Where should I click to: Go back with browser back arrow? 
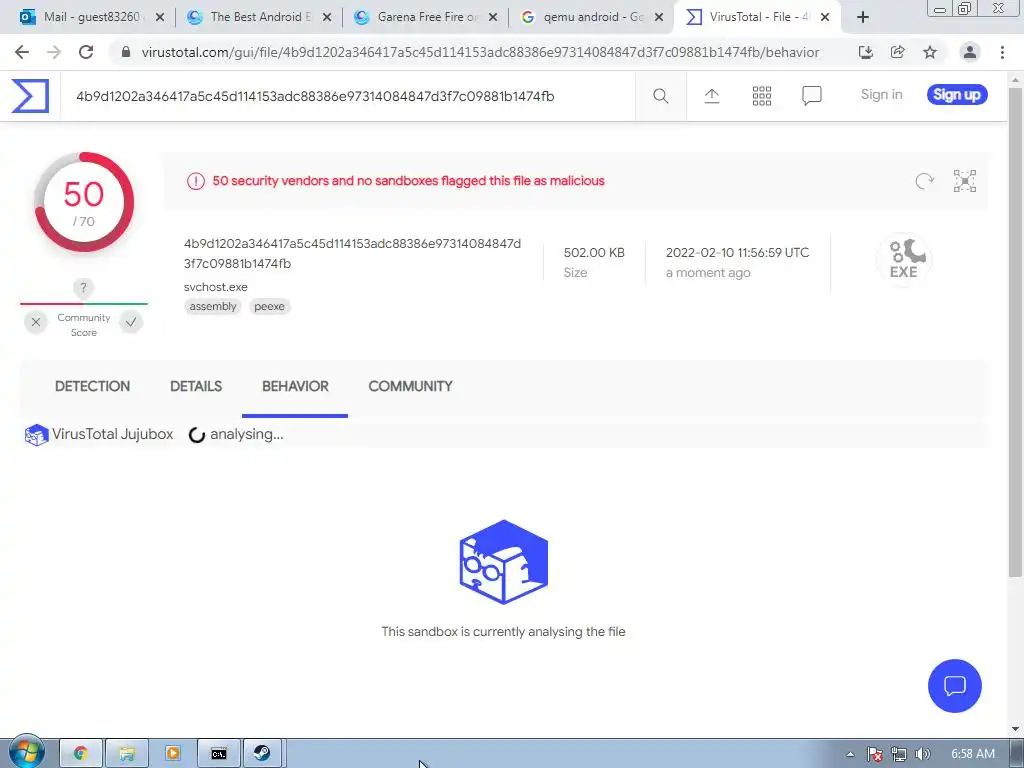coord(22,52)
